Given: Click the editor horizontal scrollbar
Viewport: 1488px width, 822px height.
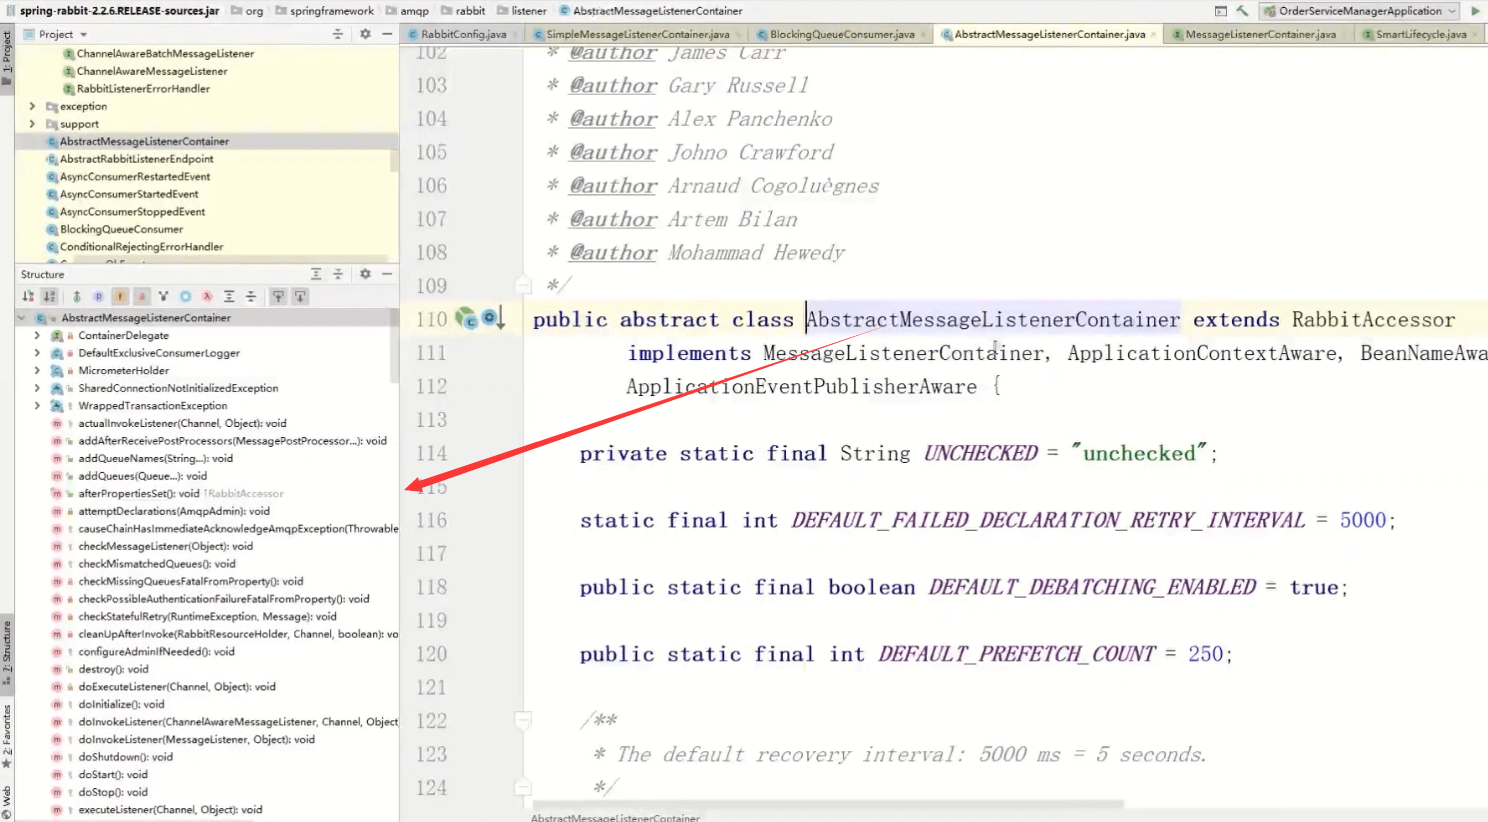Looking at the screenshot, I should (x=828, y=803).
